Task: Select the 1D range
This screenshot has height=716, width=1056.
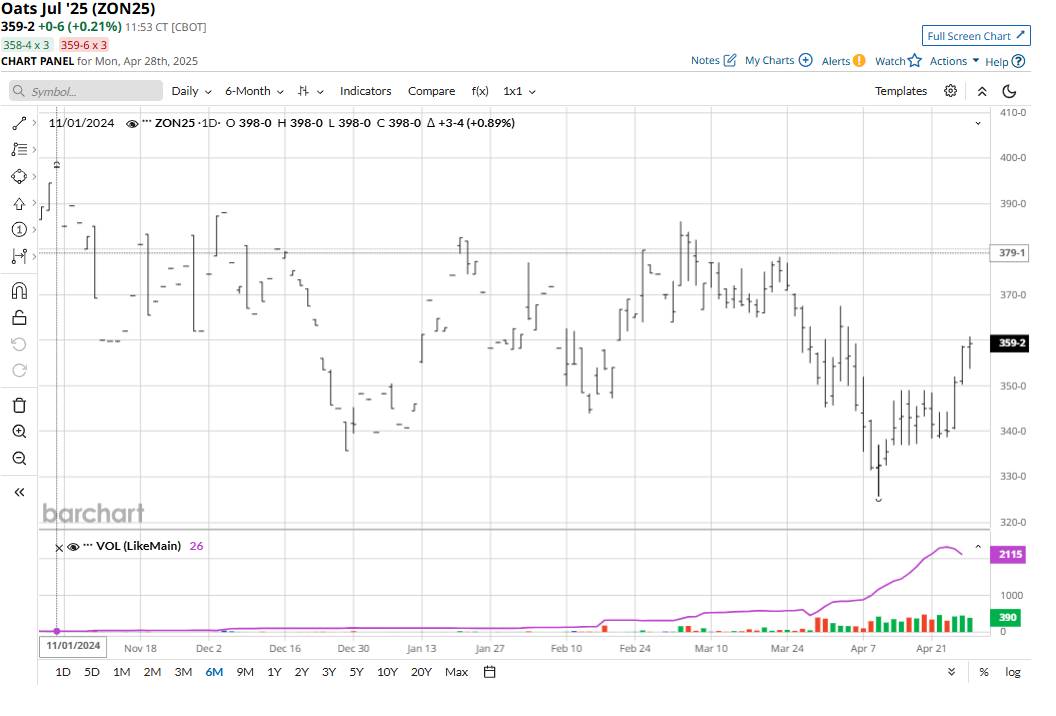Action: click(x=63, y=672)
